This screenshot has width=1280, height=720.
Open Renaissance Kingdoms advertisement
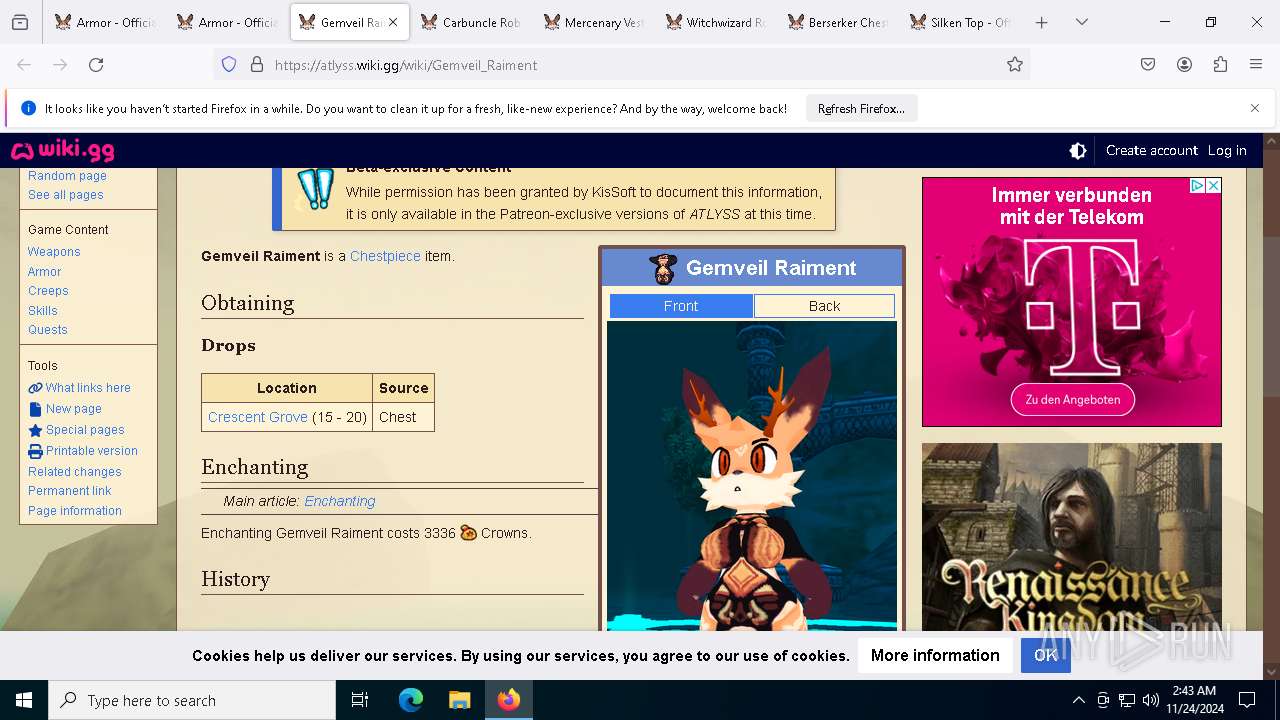[1072, 537]
